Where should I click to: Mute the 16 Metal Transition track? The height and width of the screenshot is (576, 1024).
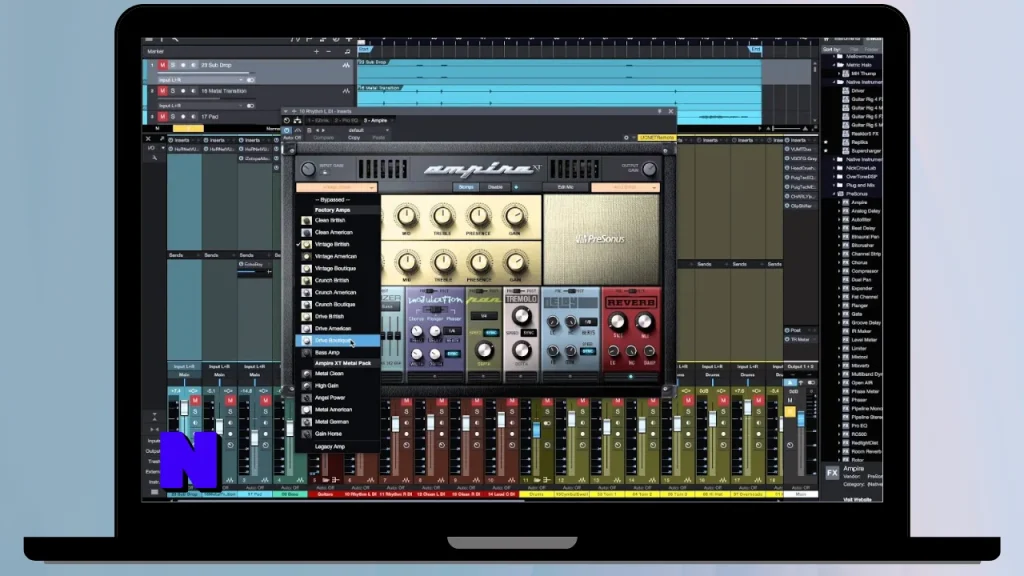(163, 91)
